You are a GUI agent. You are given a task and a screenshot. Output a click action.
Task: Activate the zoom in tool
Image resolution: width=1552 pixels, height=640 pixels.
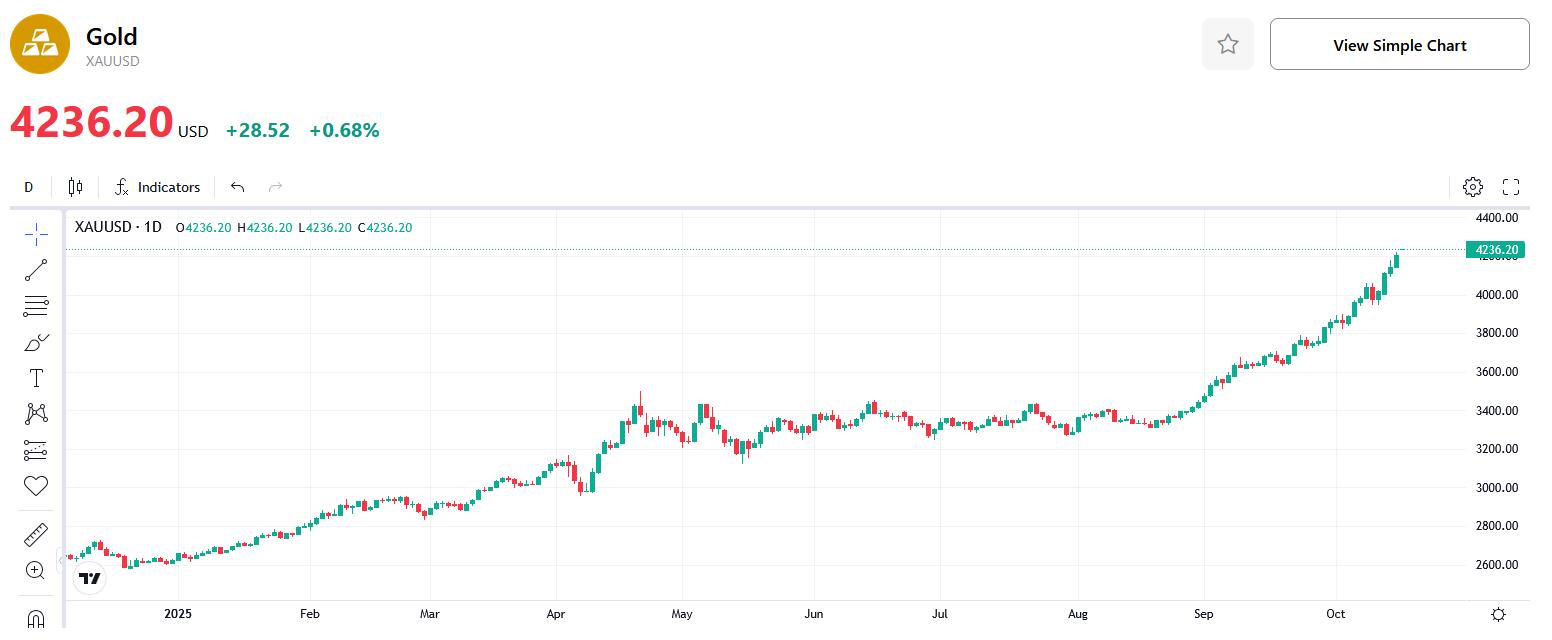click(36, 571)
